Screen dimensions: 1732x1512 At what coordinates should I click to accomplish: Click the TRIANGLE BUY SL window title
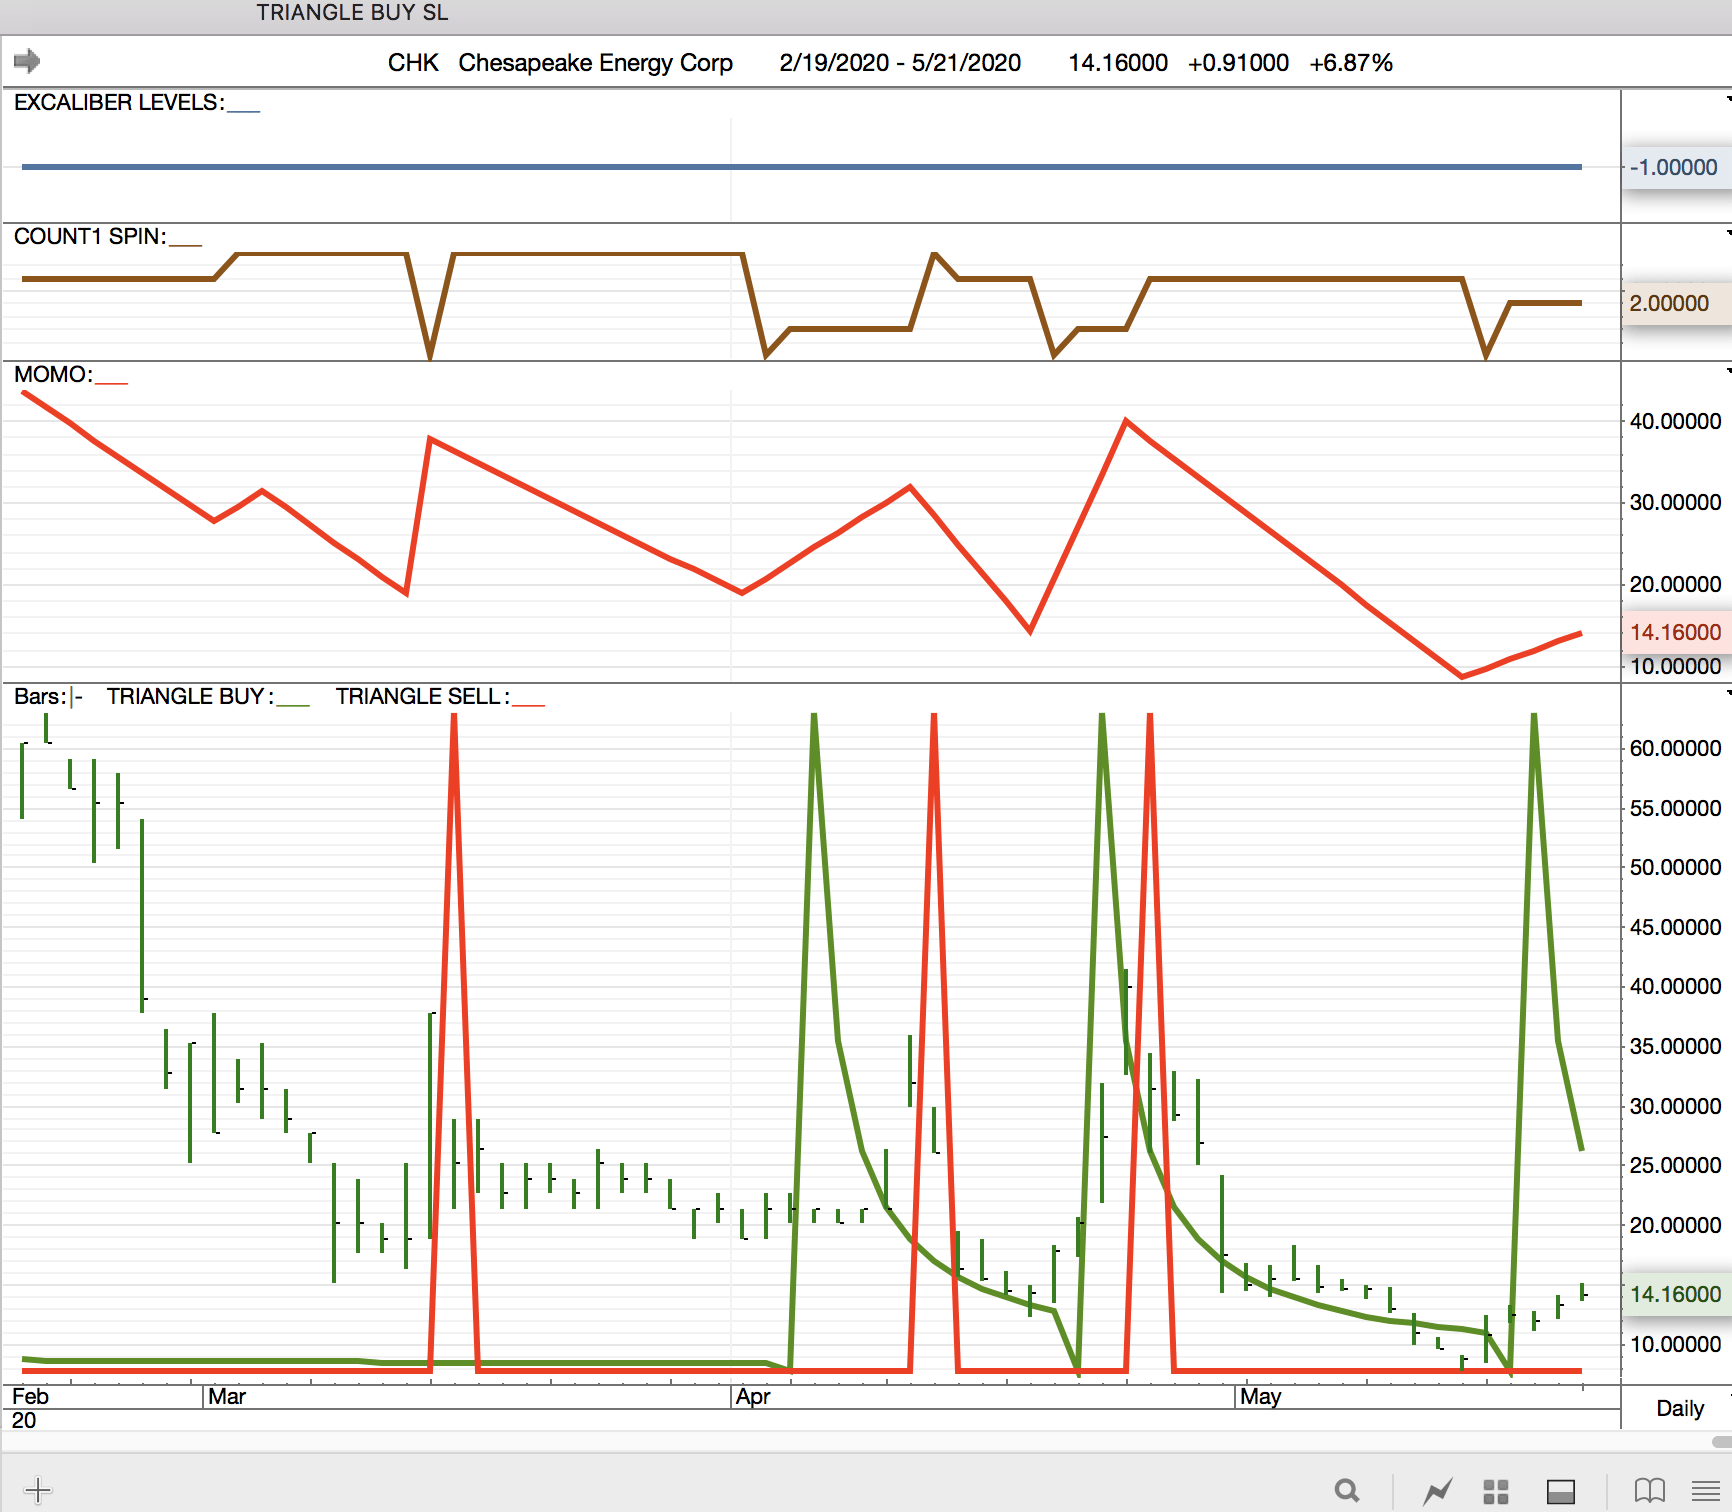click(x=352, y=12)
